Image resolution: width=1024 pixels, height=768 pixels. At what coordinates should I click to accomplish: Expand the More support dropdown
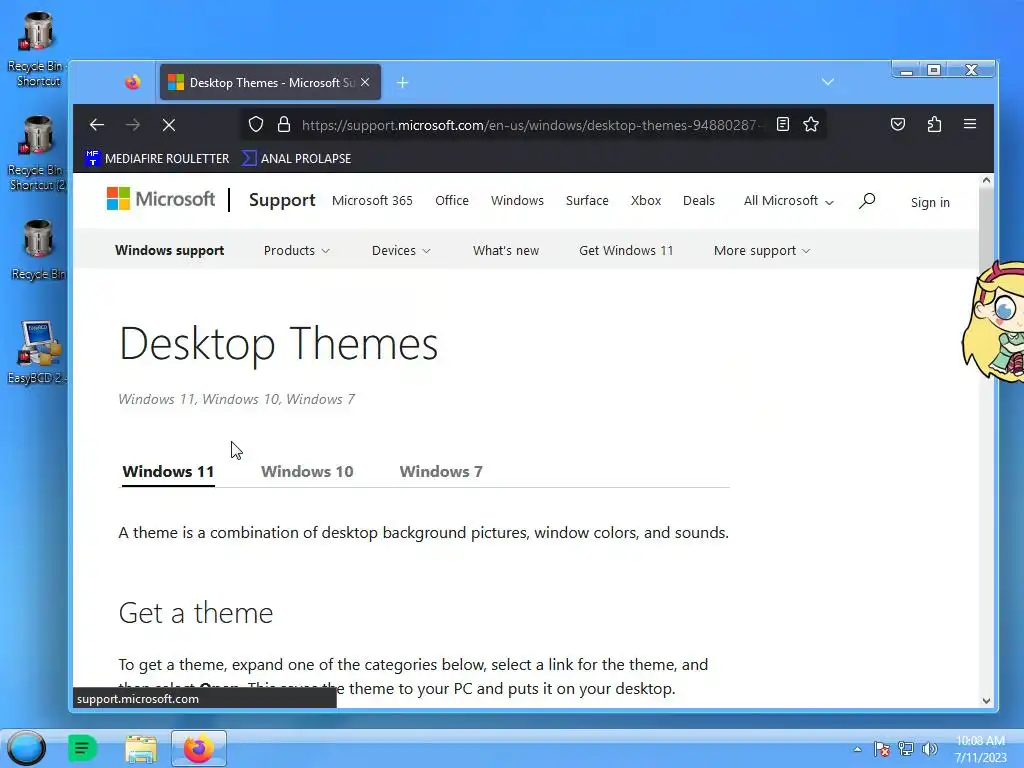762,251
